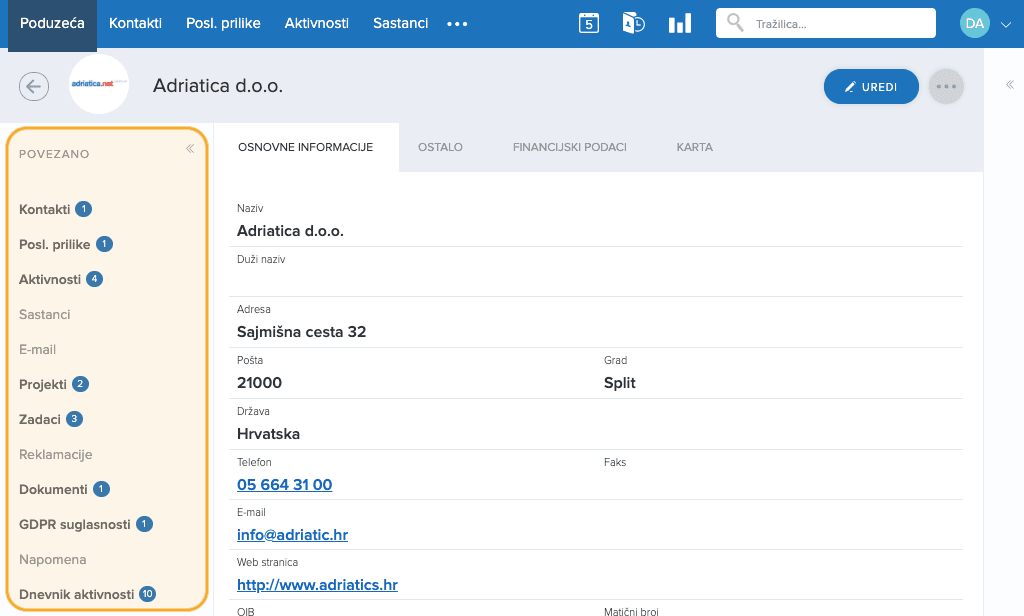Click the country value Hrvatska
The height and width of the screenshot is (616, 1024).
268,434
